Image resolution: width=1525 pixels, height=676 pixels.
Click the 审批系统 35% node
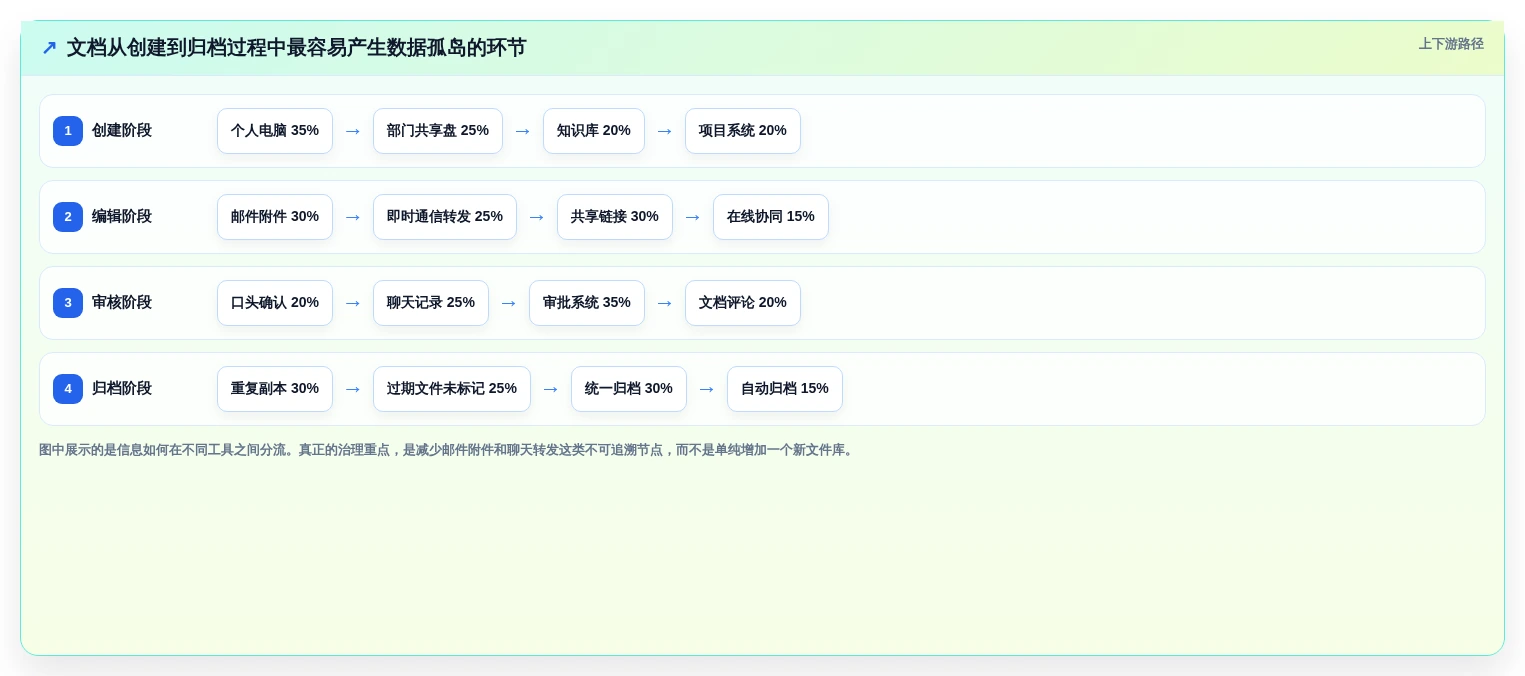coord(587,303)
